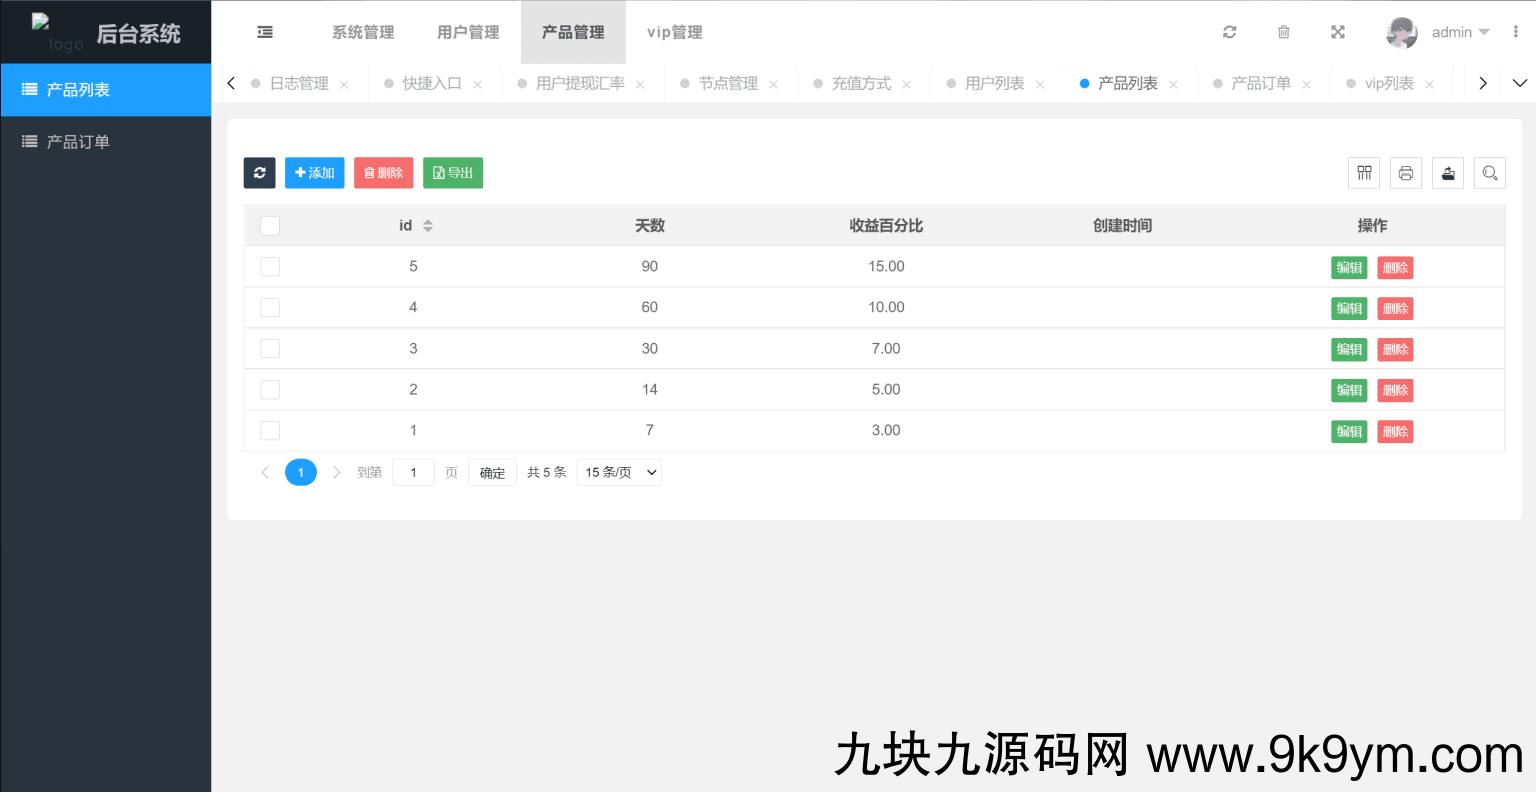Expand the tab list down chevron
This screenshot has width=1536, height=792.
point(1519,83)
